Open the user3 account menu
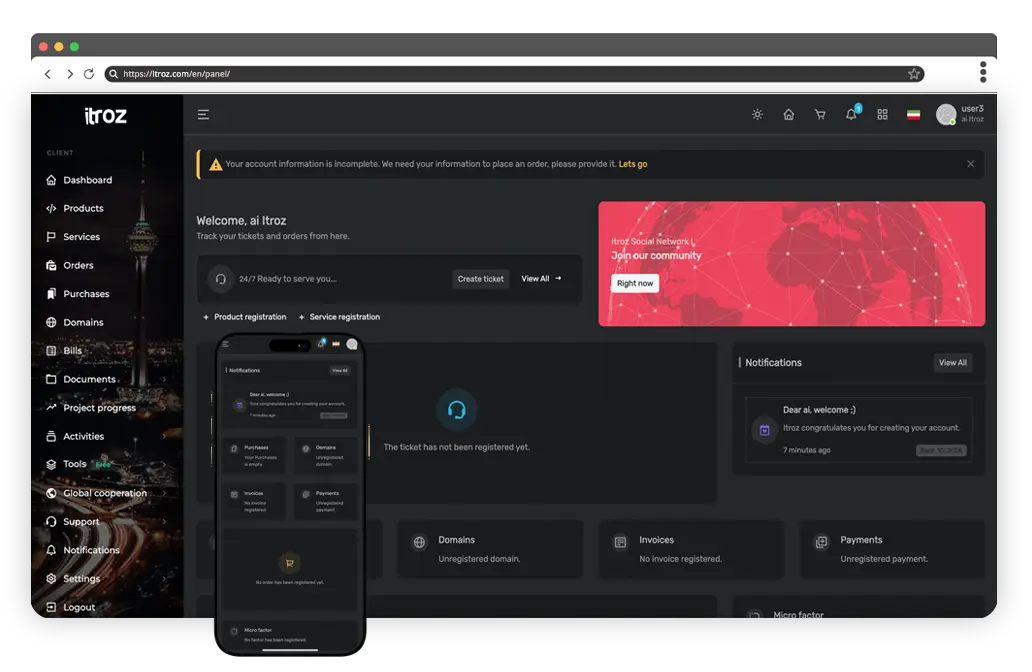Screen dimensions: 1032x672 coord(960,114)
